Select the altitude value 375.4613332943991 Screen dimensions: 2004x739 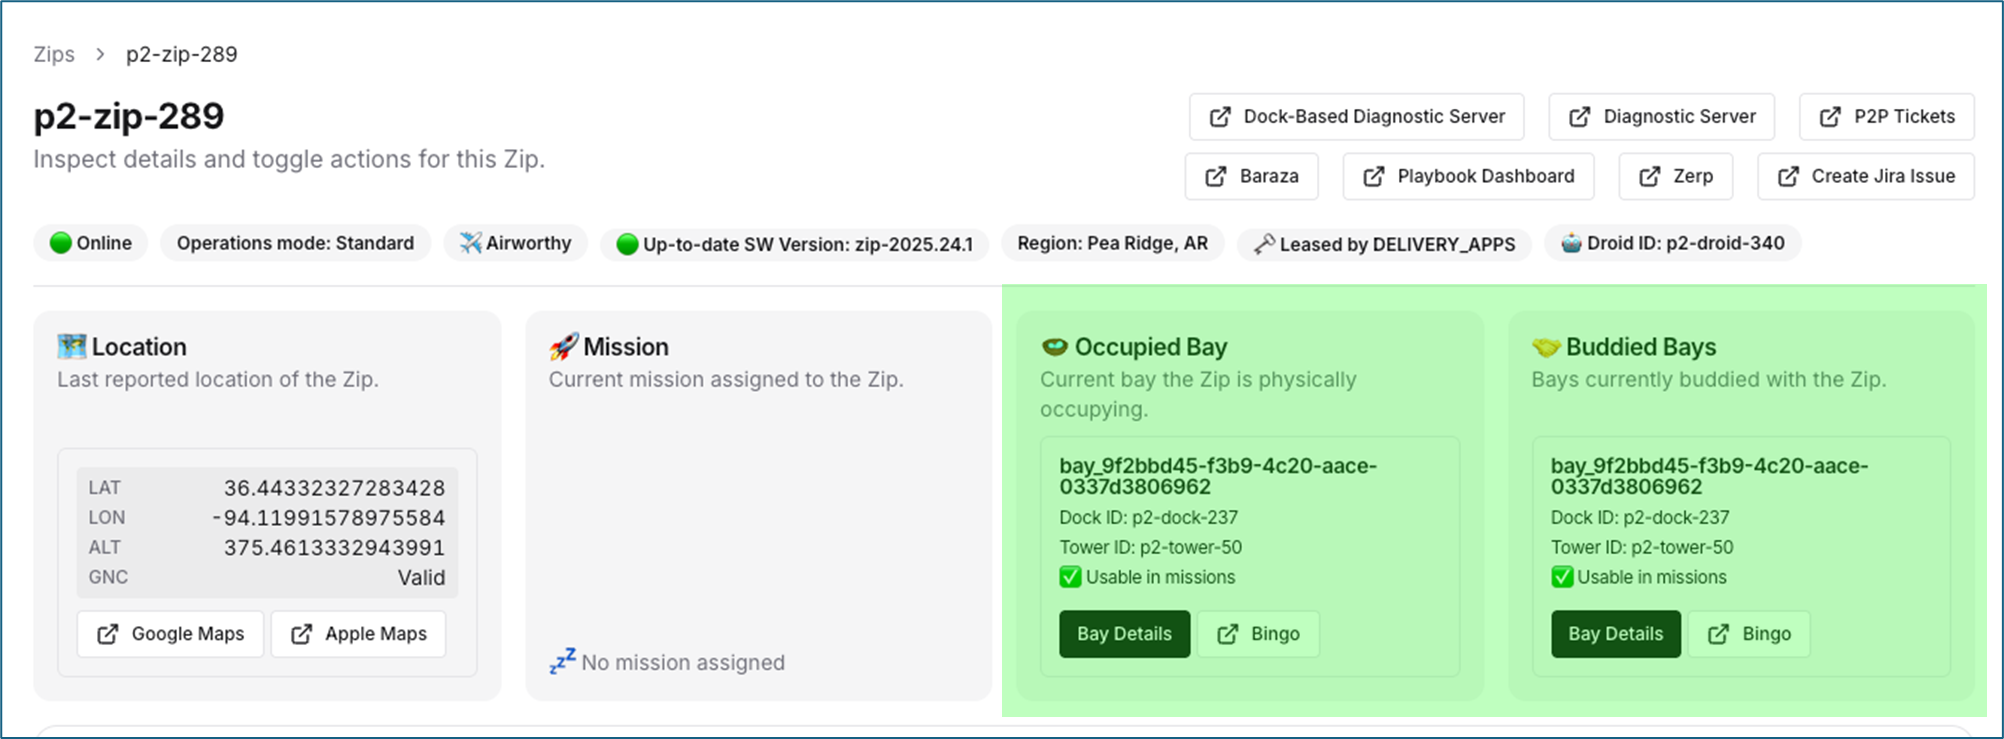pyautogui.click(x=334, y=548)
